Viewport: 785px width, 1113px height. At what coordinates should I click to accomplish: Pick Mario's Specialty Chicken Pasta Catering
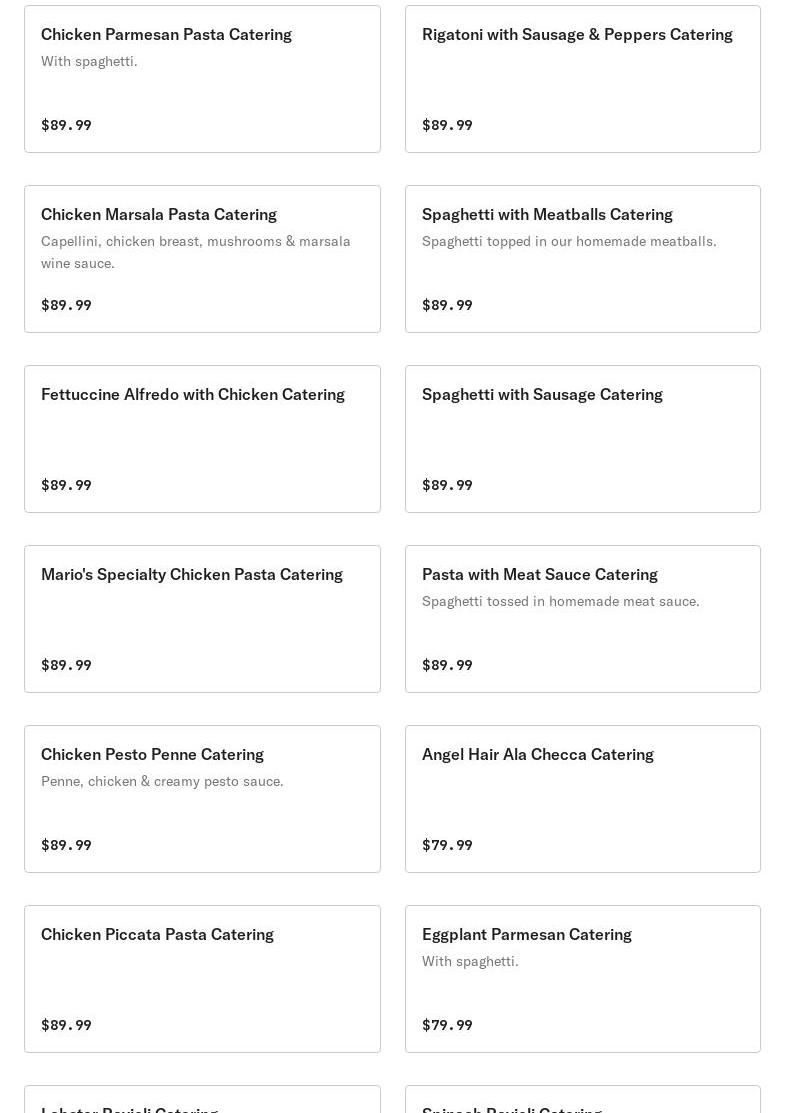(202, 619)
